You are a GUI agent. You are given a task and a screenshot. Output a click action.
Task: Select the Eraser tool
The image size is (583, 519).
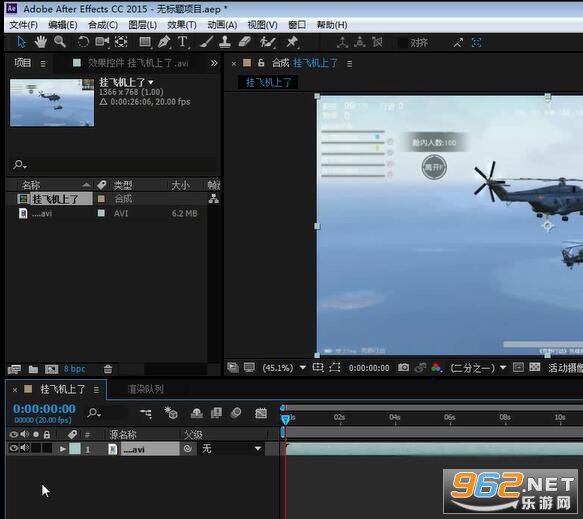click(x=244, y=42)
